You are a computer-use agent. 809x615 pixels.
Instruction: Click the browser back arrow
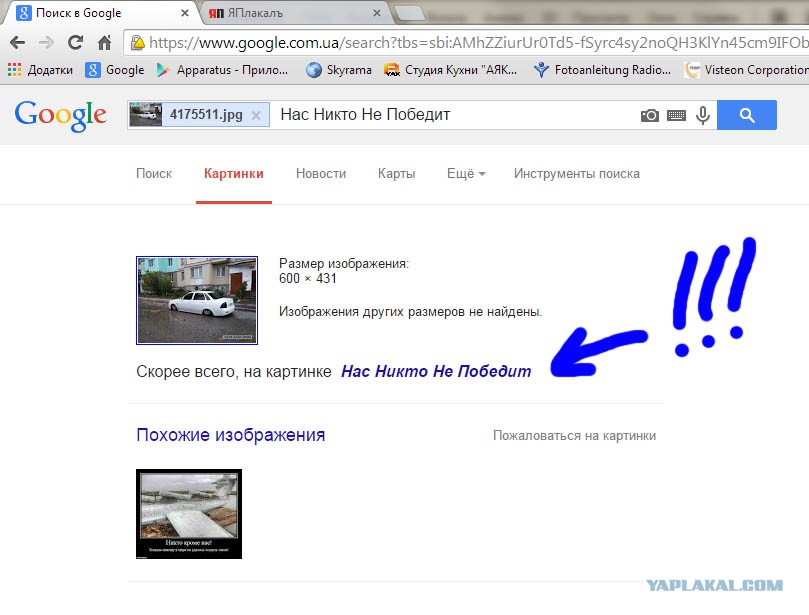tap(18, 42)
